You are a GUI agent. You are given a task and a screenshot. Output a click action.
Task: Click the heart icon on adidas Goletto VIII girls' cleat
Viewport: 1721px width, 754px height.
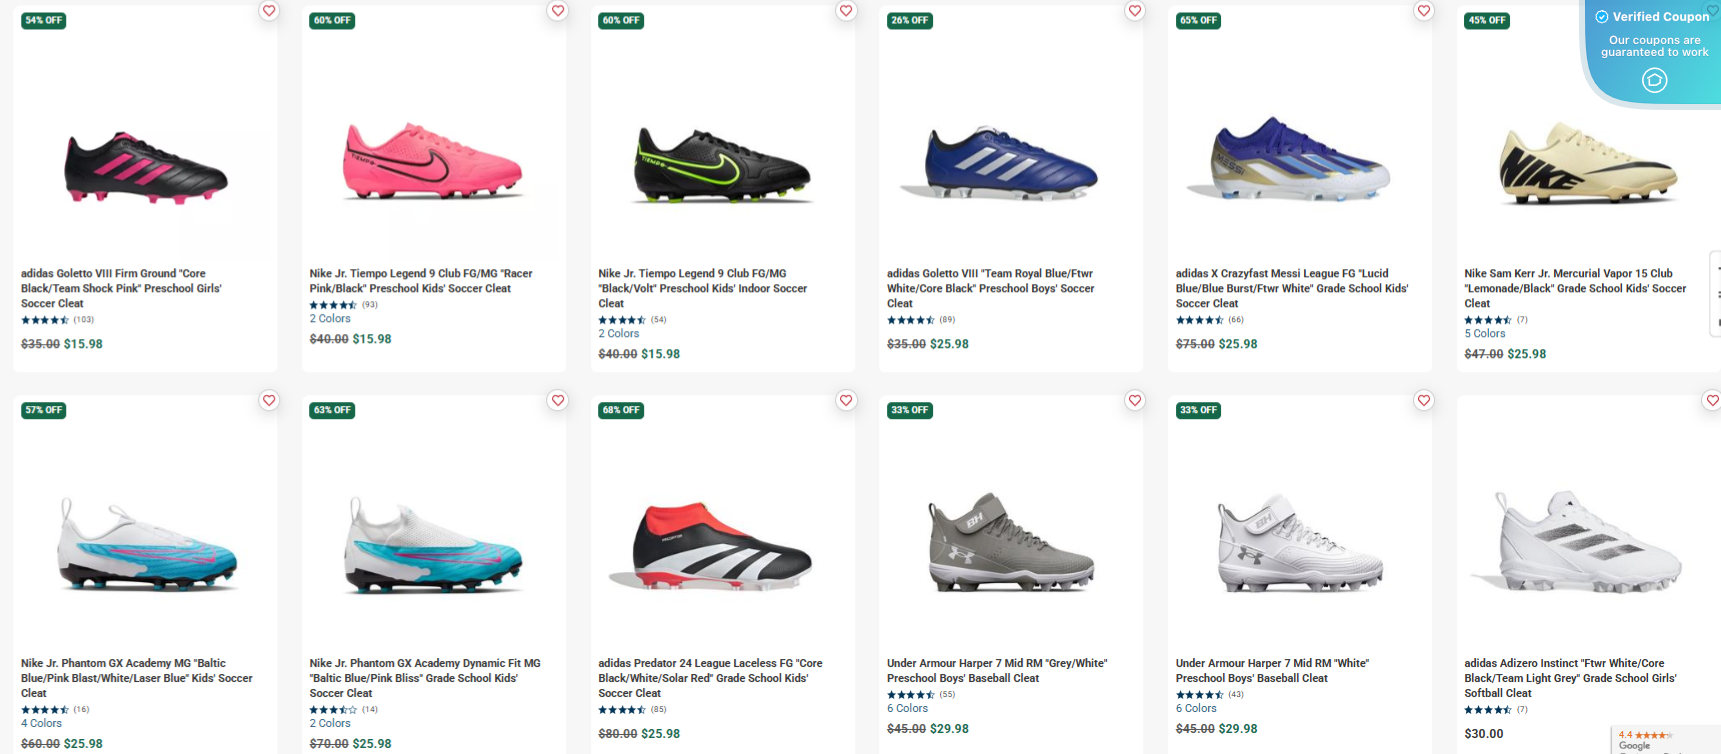(x=268, y=10)
